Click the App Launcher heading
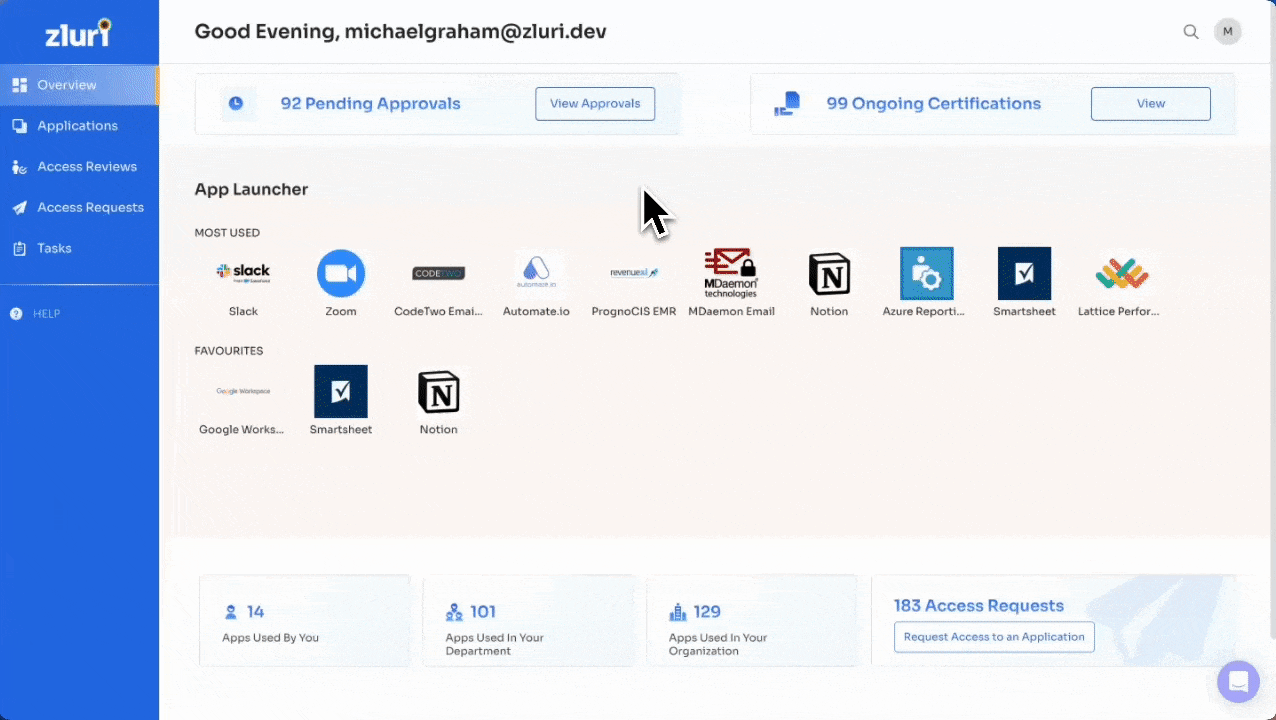 (251, 190)
